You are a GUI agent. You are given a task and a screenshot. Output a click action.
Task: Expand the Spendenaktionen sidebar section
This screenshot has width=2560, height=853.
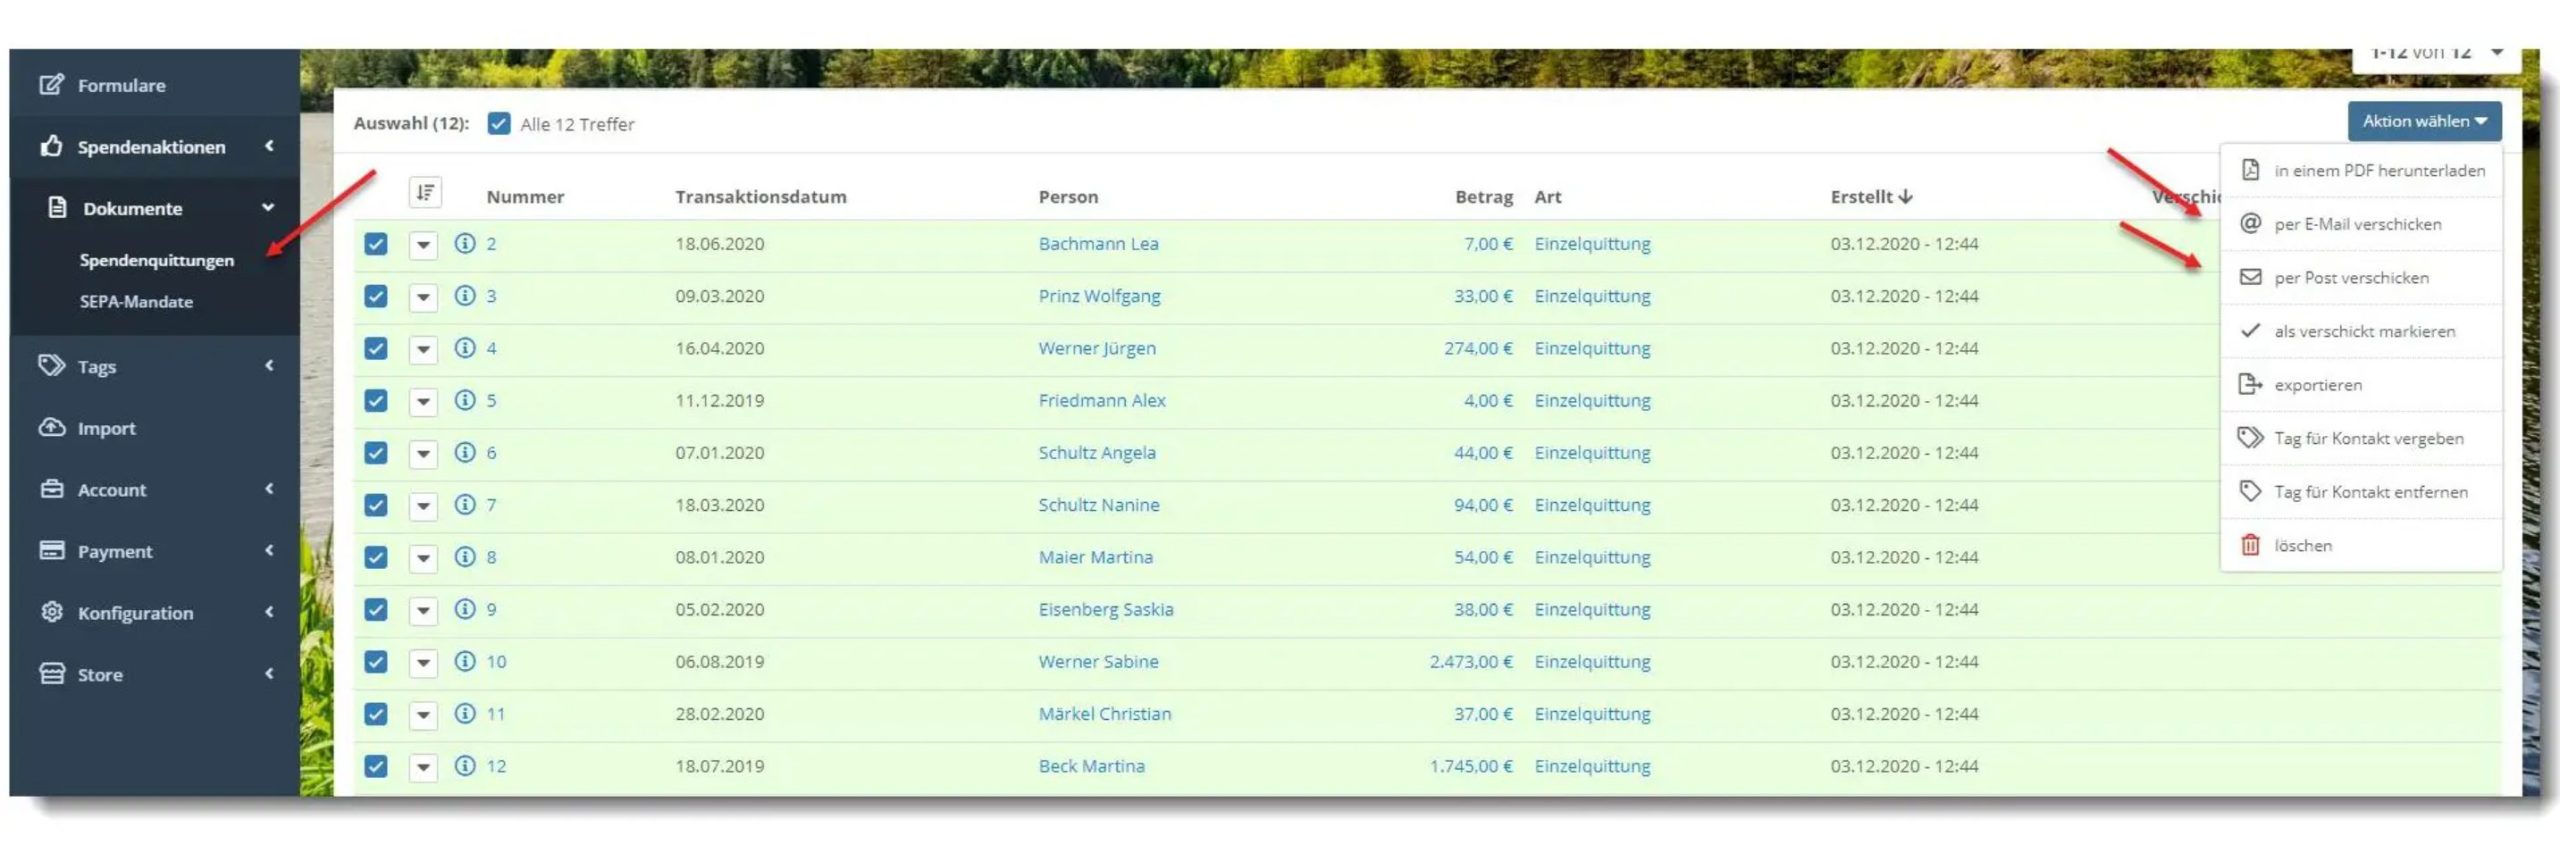150,147
